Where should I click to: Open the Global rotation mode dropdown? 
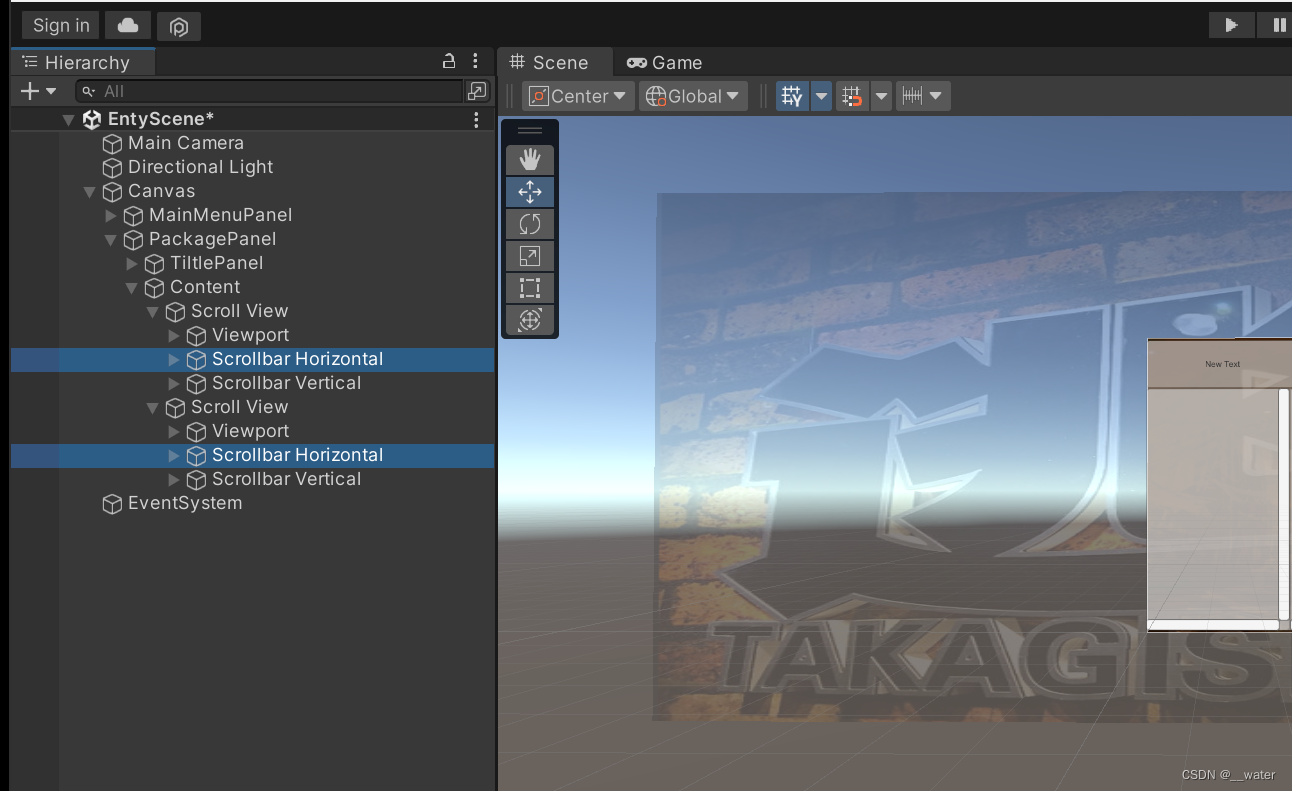point(693,96)
